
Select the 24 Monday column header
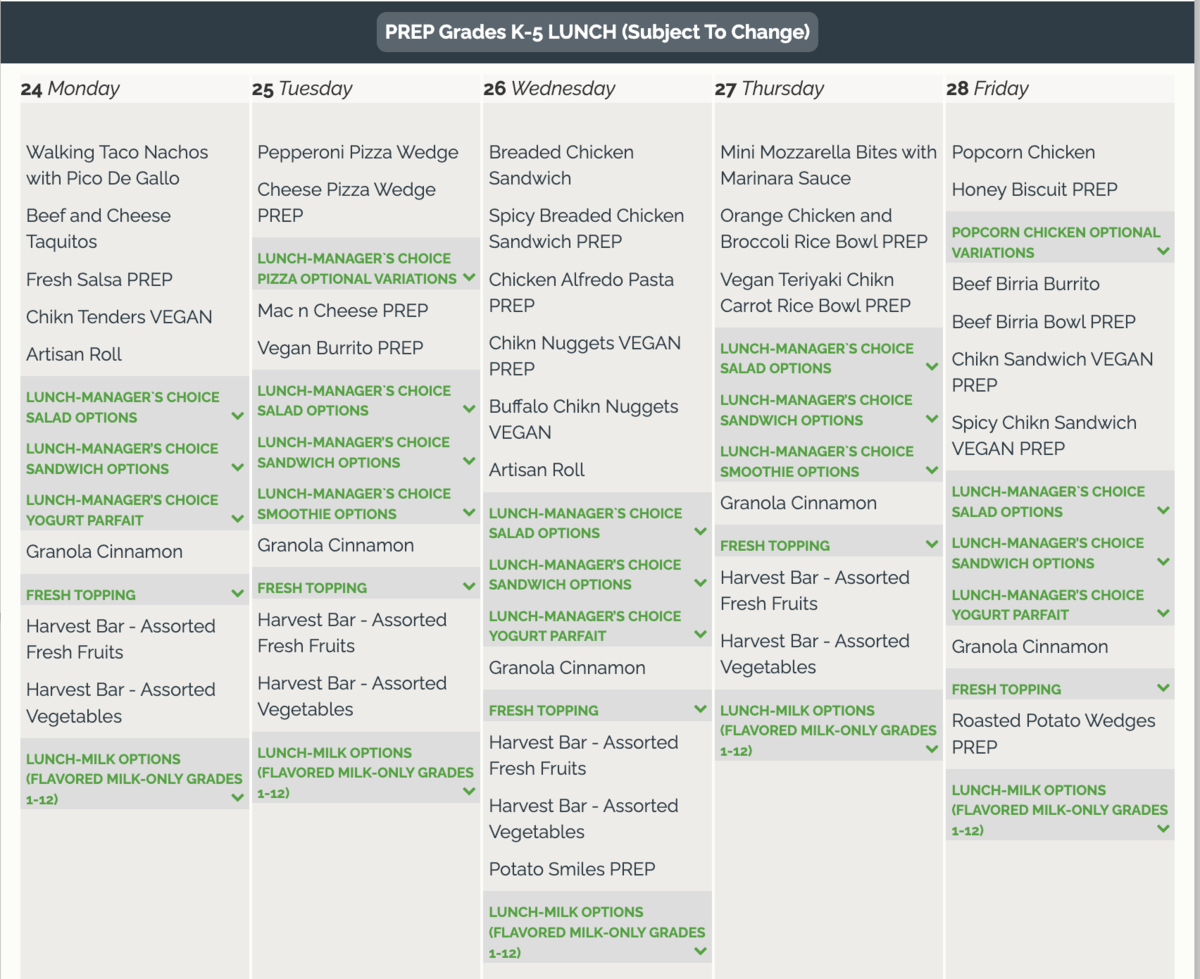pos(70,88)
